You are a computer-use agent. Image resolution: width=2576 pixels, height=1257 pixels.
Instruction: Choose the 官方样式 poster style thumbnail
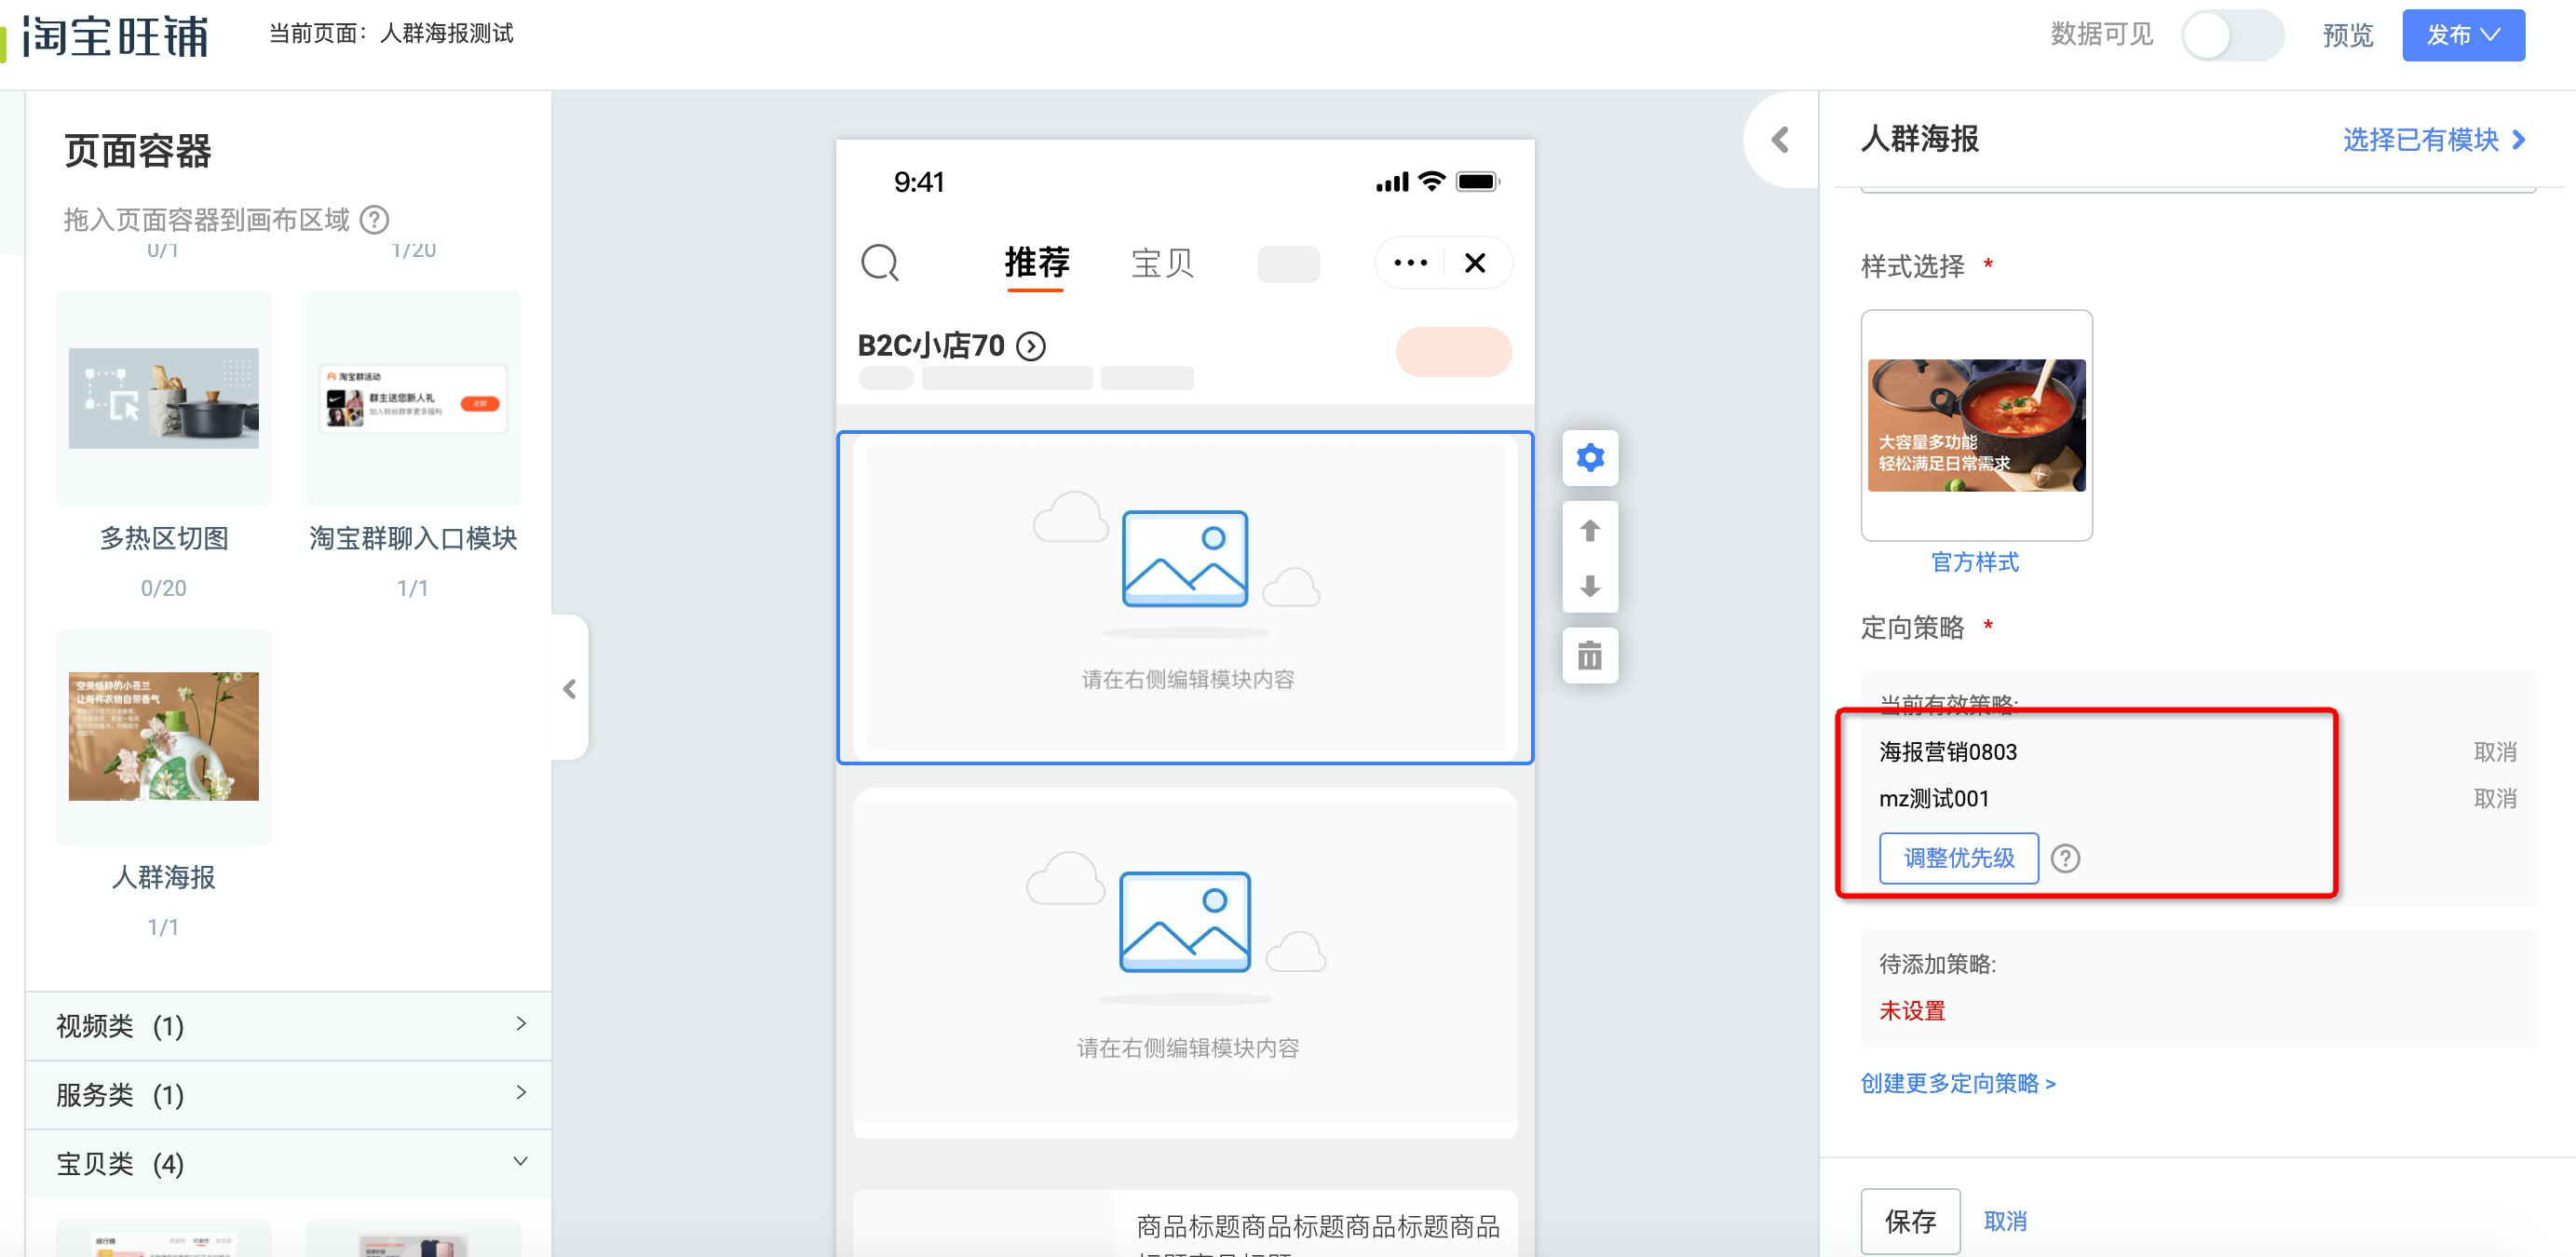[x=1976, y=425]
